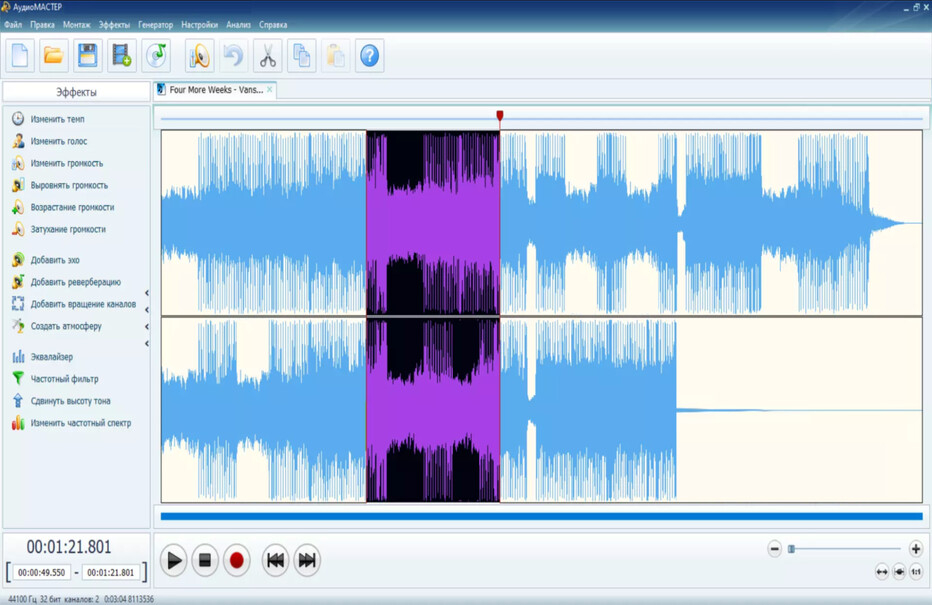Click the selection start time field 00:00:49.550
This screenshot has width=932, height=605.
click(43, 573)
